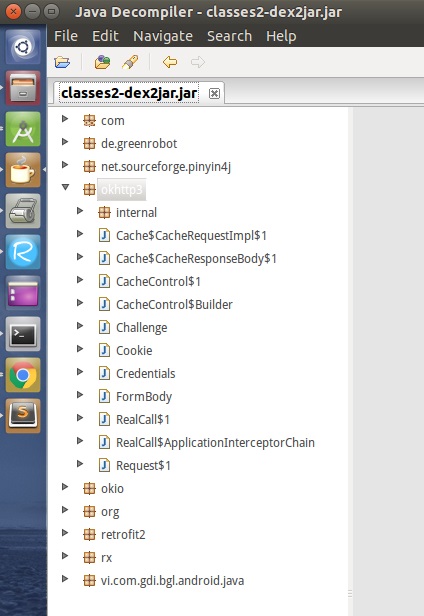The height and width of the screenshot is (616, 424).
Task: Expand the Cache$CacheRequestImpl$1 class node
Action: coord(80,234)
